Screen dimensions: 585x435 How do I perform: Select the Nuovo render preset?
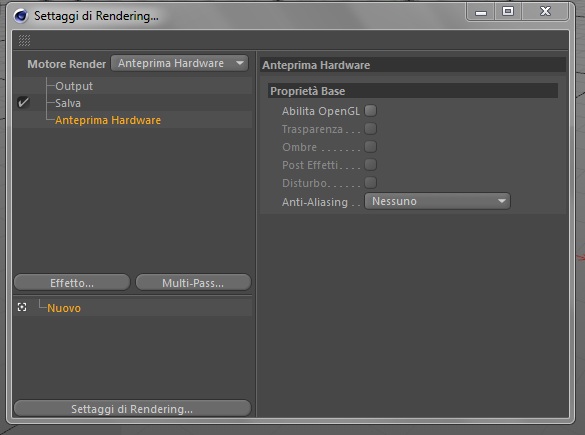64,308
